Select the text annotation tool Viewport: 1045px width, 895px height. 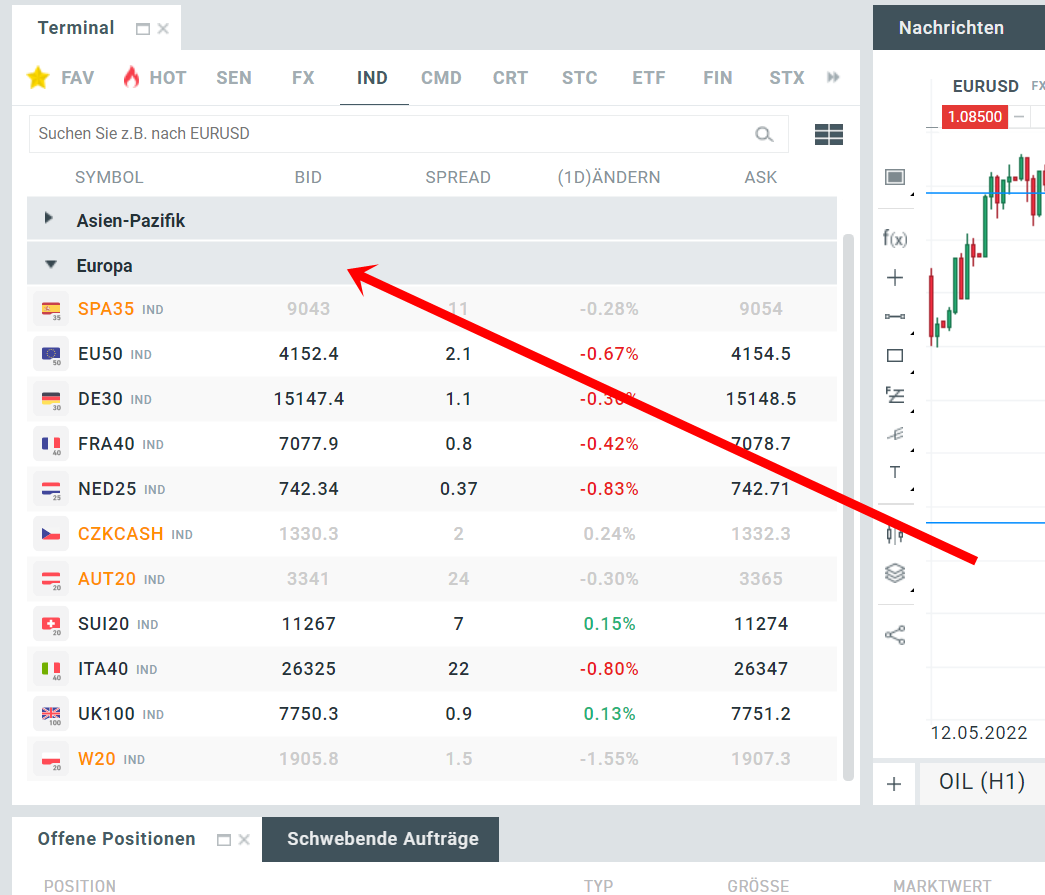[893, 472]
